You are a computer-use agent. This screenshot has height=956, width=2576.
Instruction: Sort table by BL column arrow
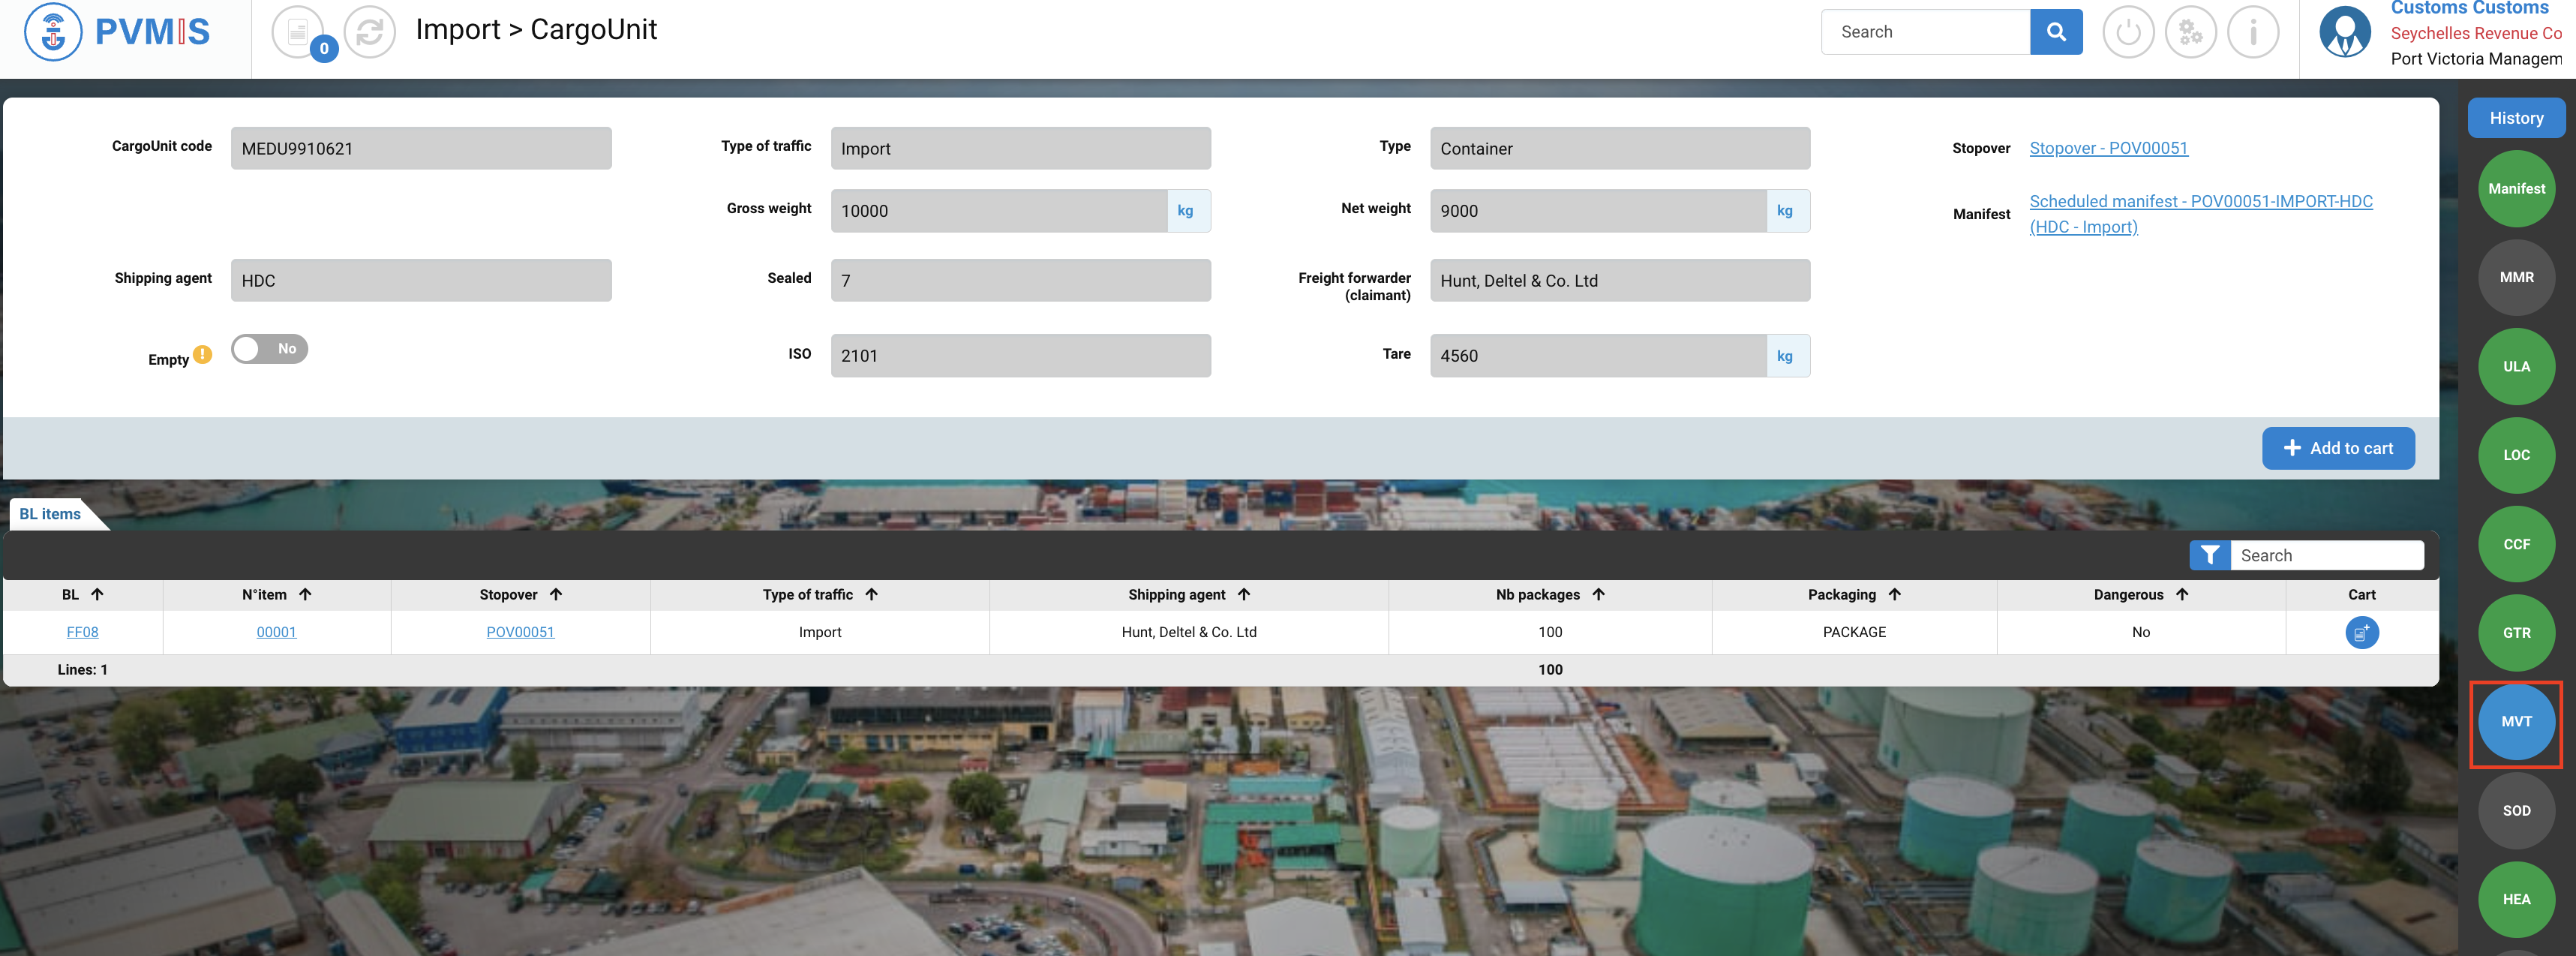click(x=97, y=594)
